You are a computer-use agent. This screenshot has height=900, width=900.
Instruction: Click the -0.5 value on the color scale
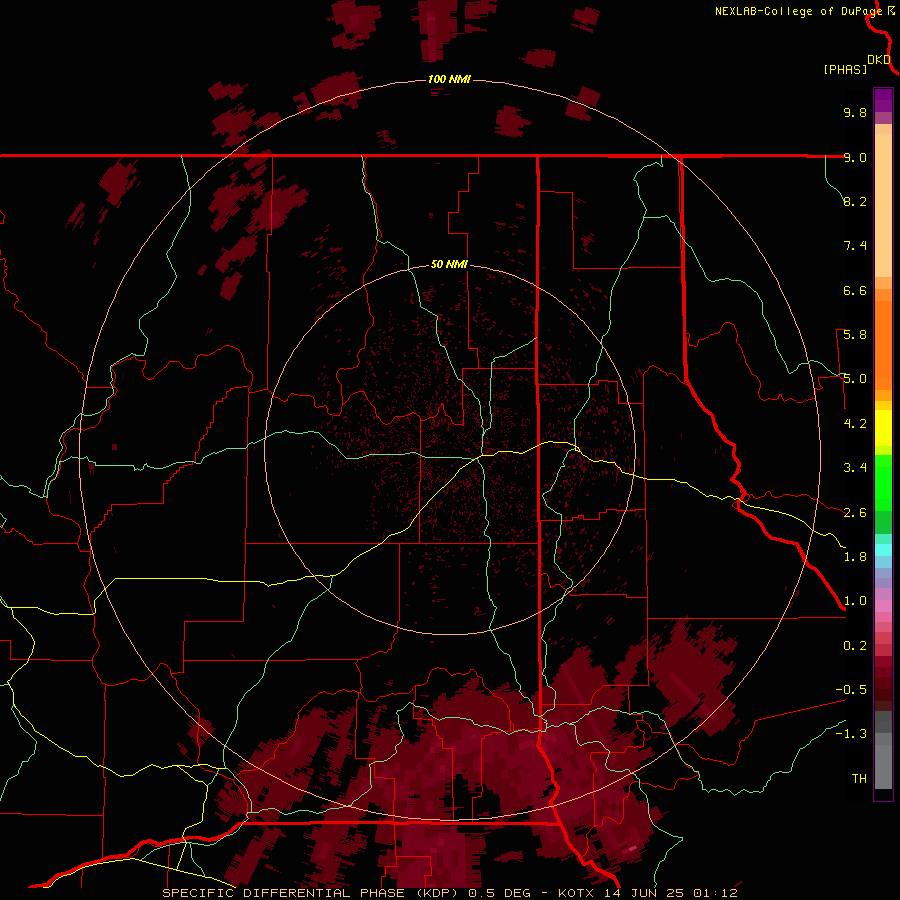[x=851, y=690]
